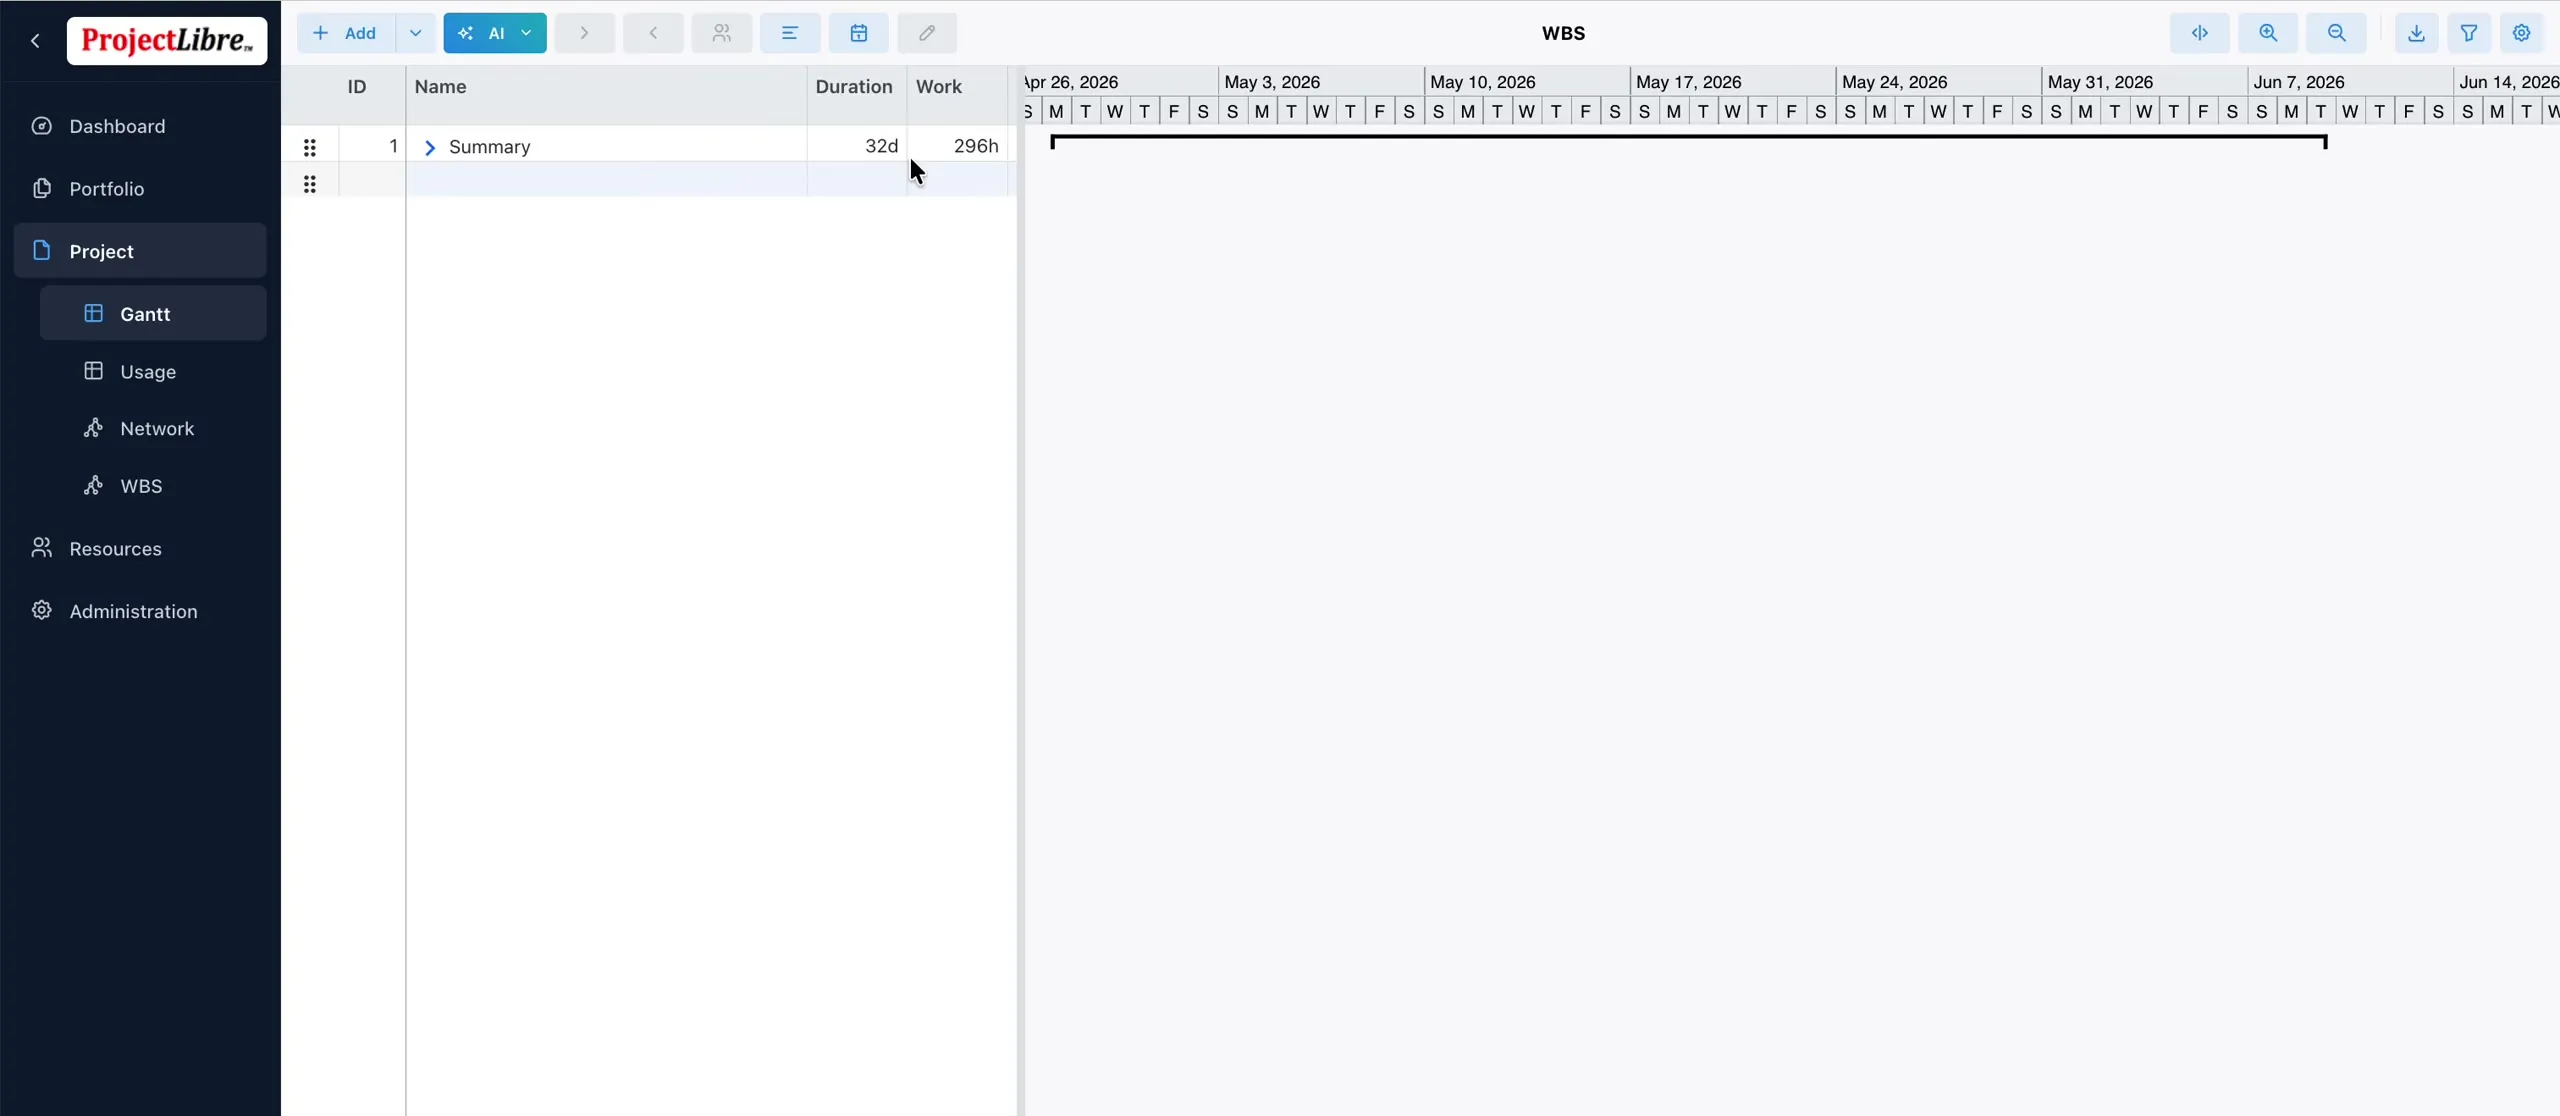Open Portfolio in the sidebar
This screenshot has width=2560, height=1116.
point(140,189)
